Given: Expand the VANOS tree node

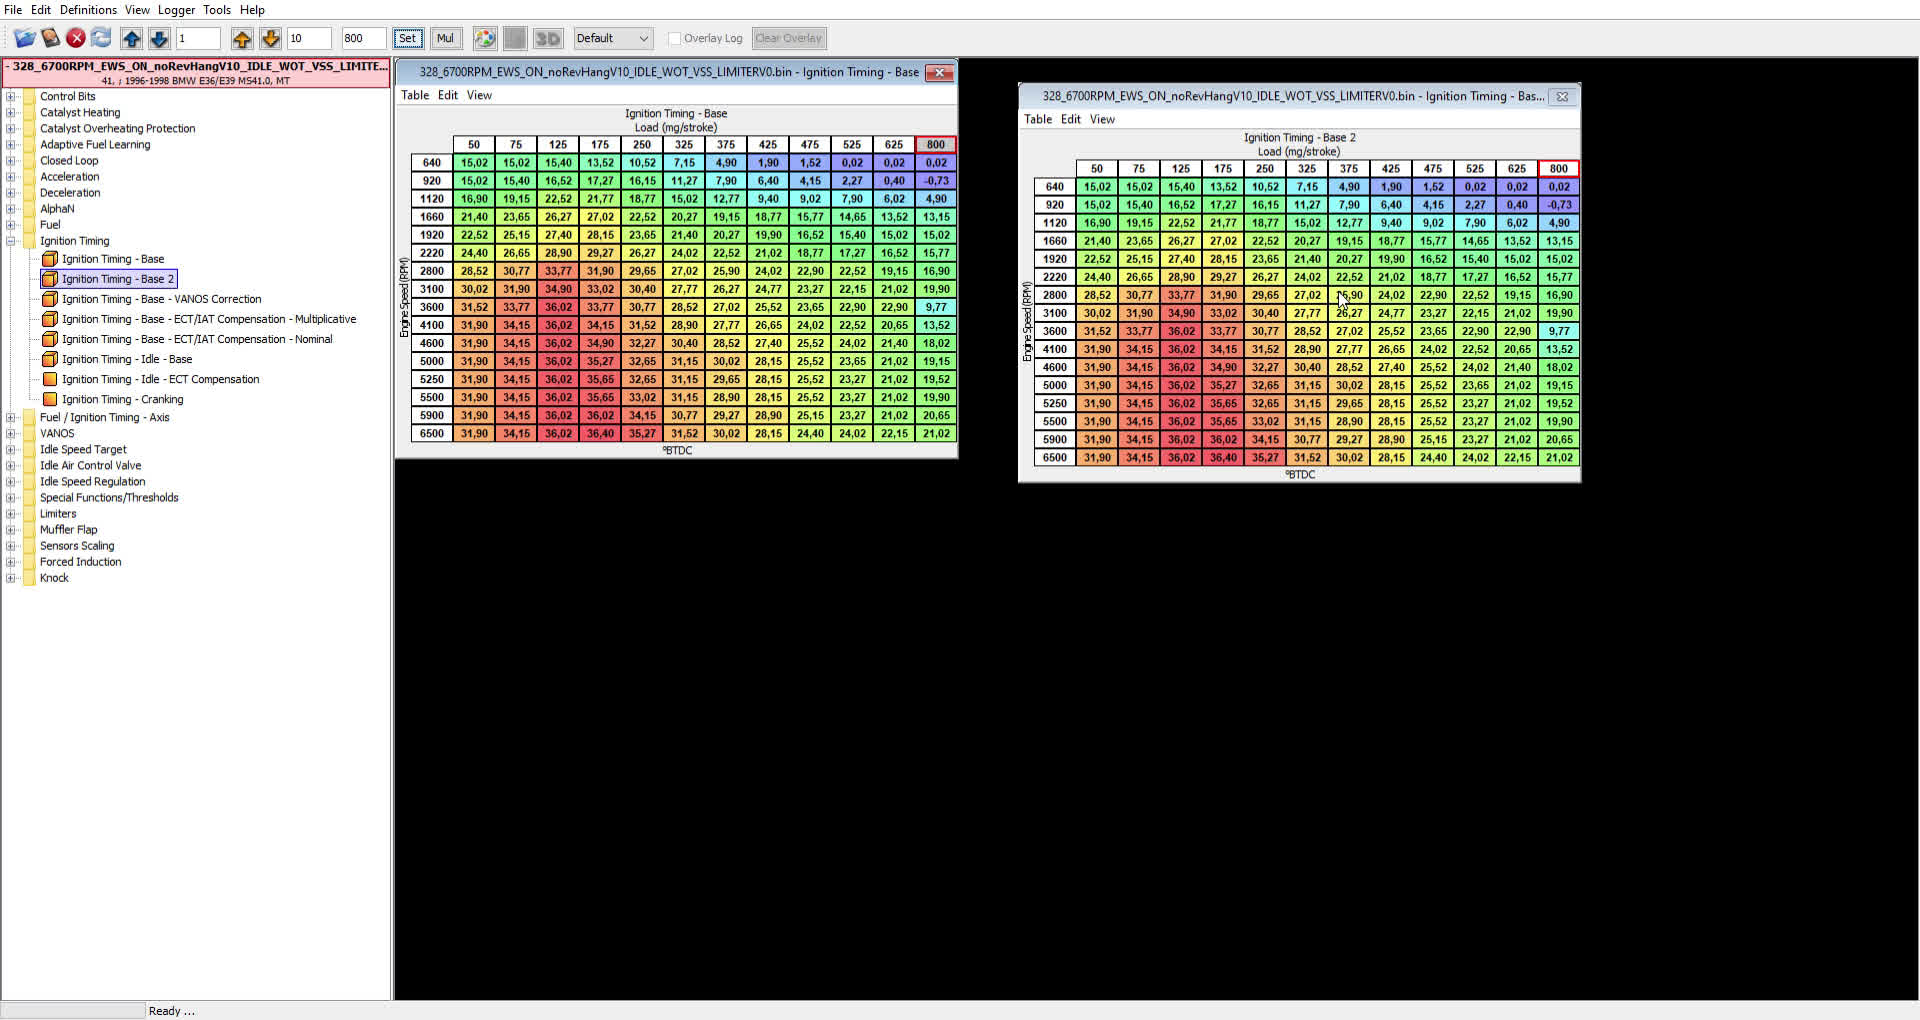Looking at the screenshot, I should [x=10, y=434].
